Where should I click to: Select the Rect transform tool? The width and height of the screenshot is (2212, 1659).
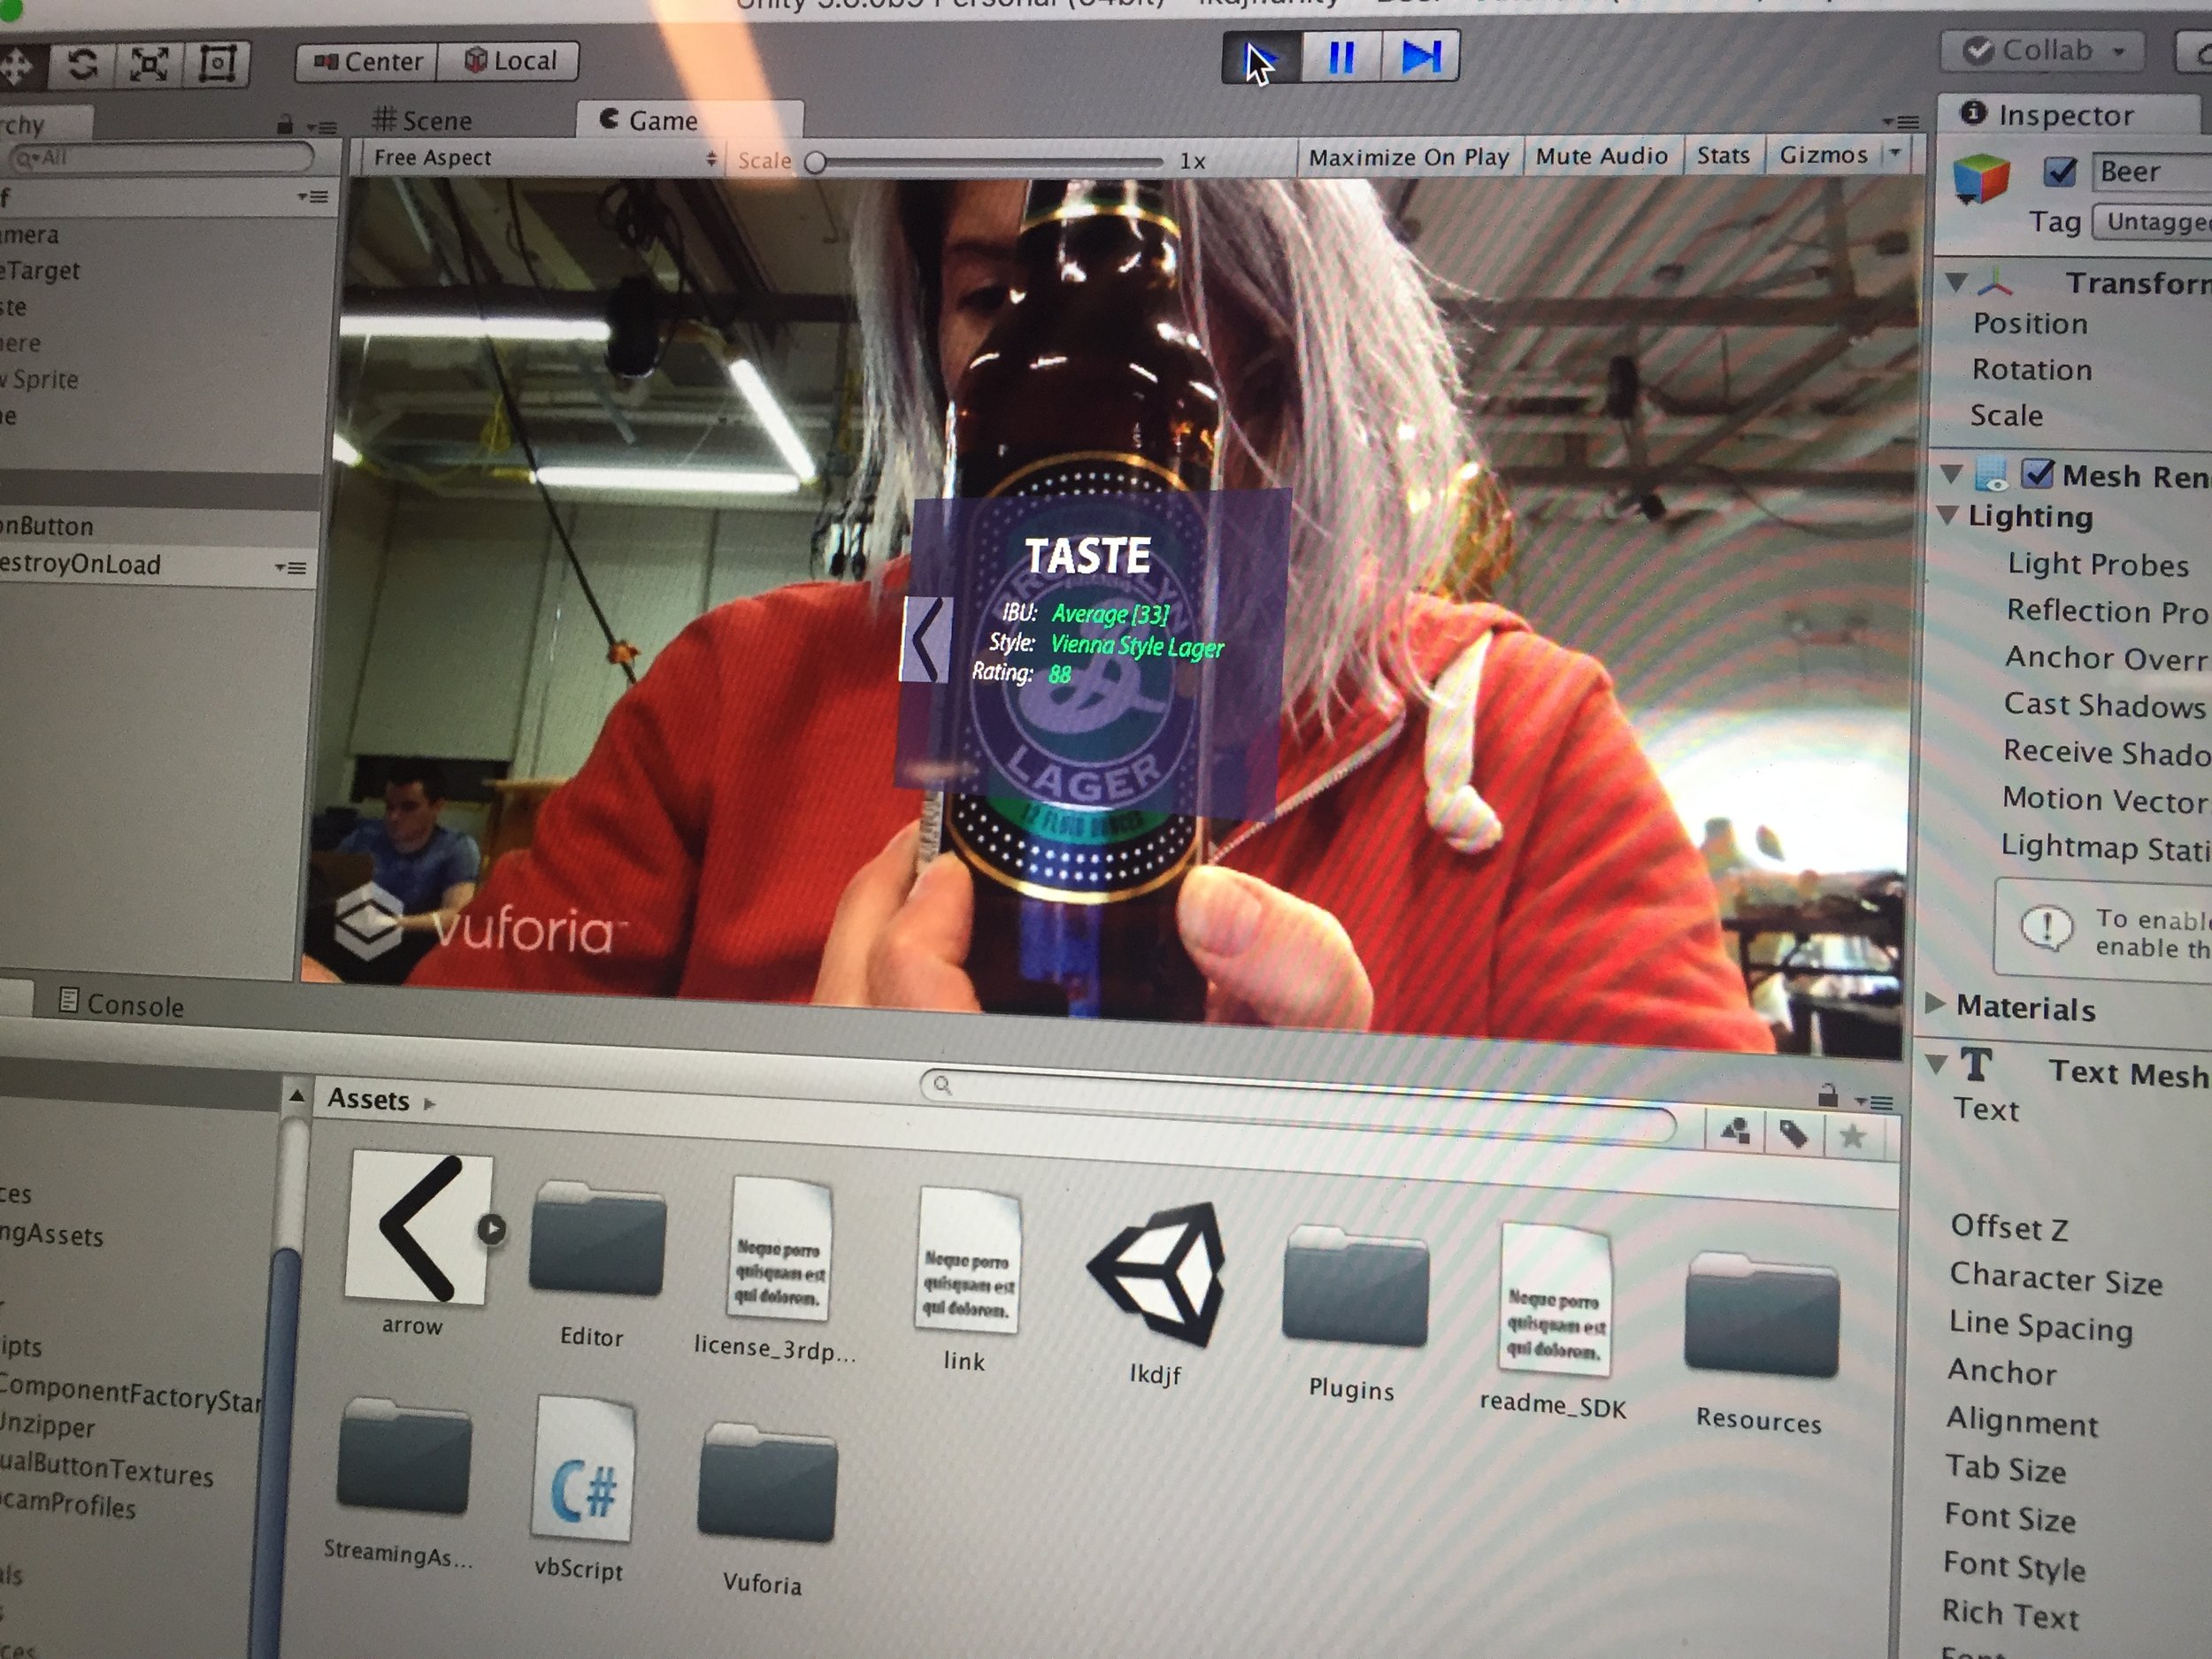[x=217, y=64]
